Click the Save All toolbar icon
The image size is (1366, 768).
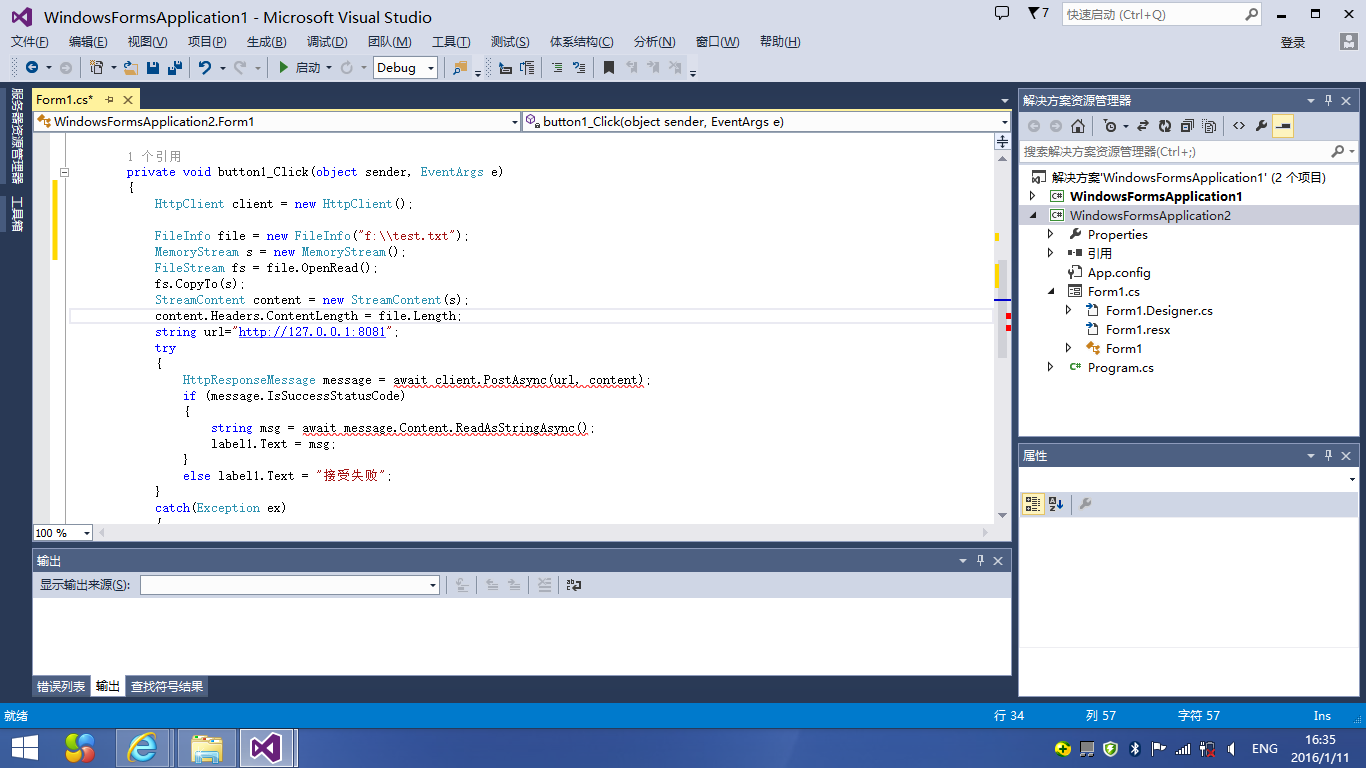[x=174, y=68]
